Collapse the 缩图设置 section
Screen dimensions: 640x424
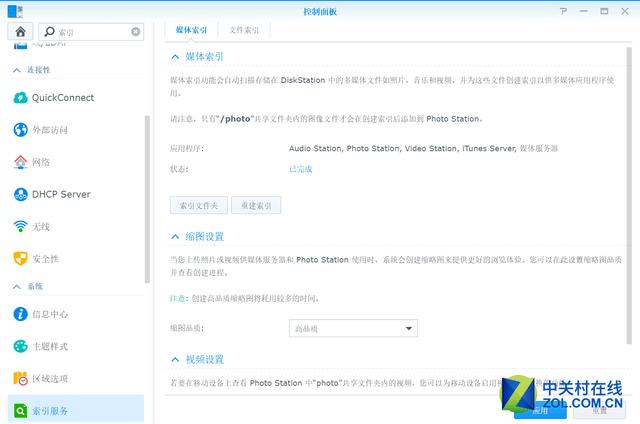click(x=175, y=237)
